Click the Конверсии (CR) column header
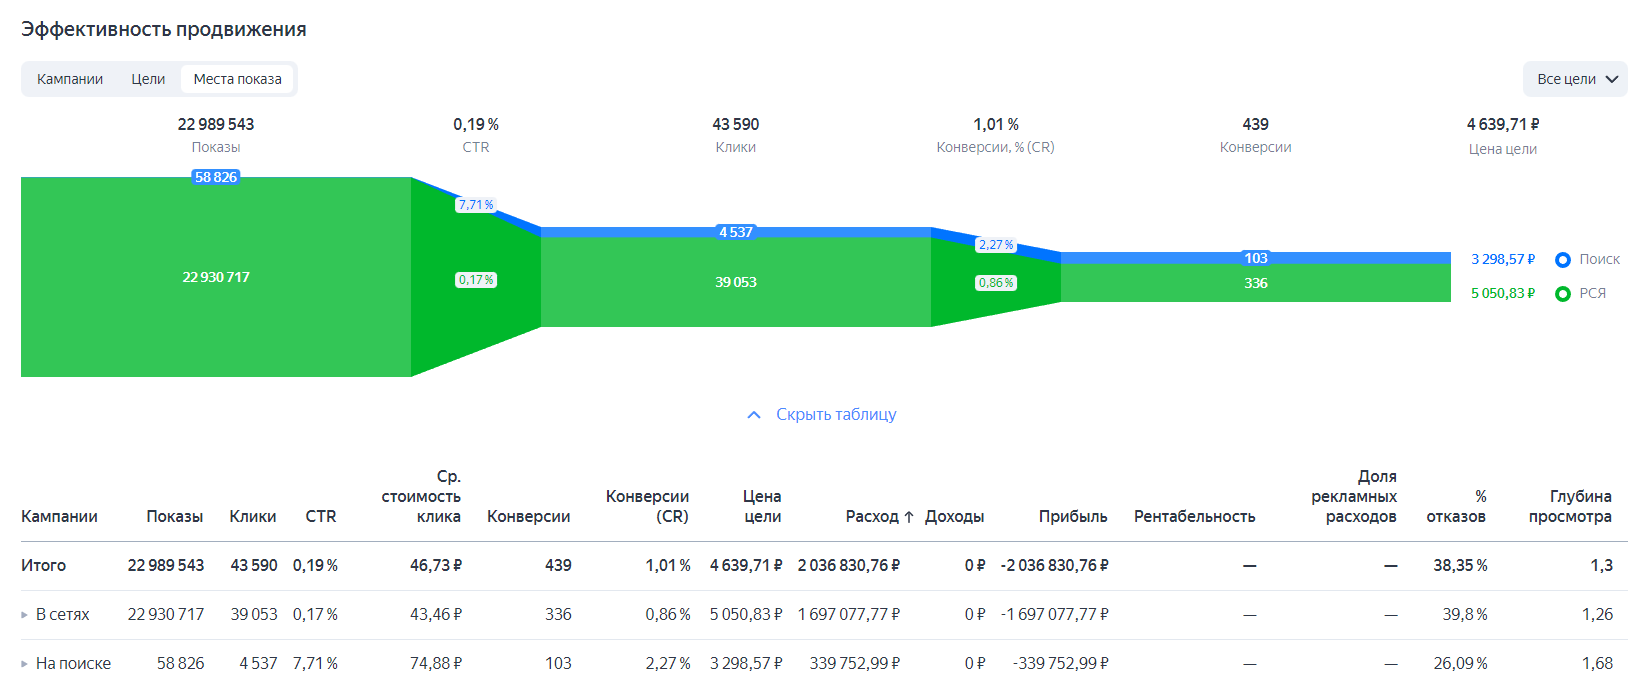This screenshot has height=698, width=1648. (x=647, y=506)
